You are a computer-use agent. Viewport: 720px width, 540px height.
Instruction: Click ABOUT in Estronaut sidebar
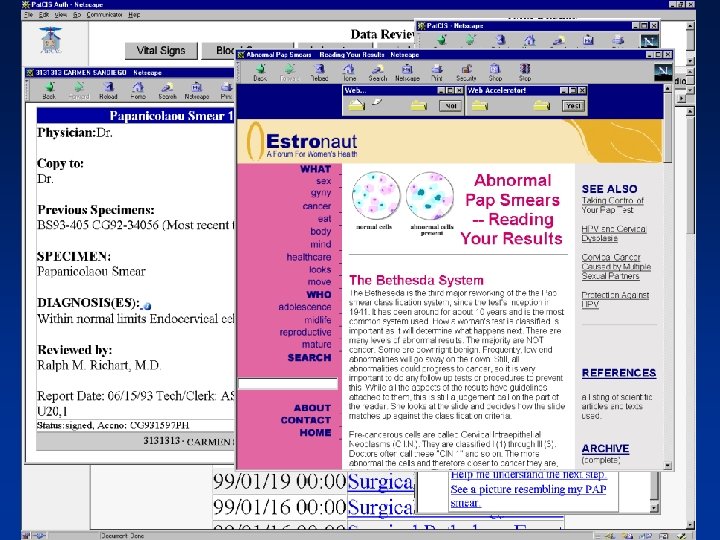pyautogui.click(x=312, y=408)
